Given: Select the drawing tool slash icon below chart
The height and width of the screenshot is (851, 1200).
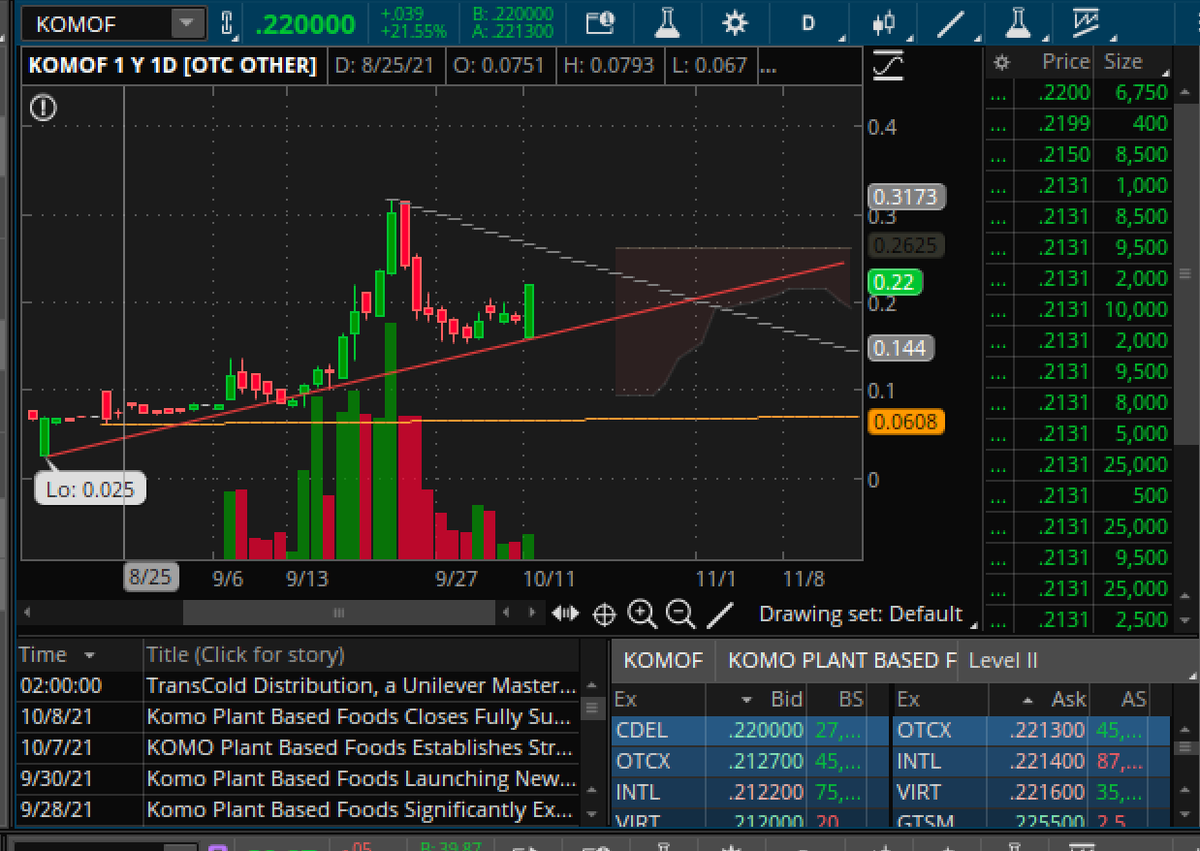Looking at the screenshot, I should (720, 614).
